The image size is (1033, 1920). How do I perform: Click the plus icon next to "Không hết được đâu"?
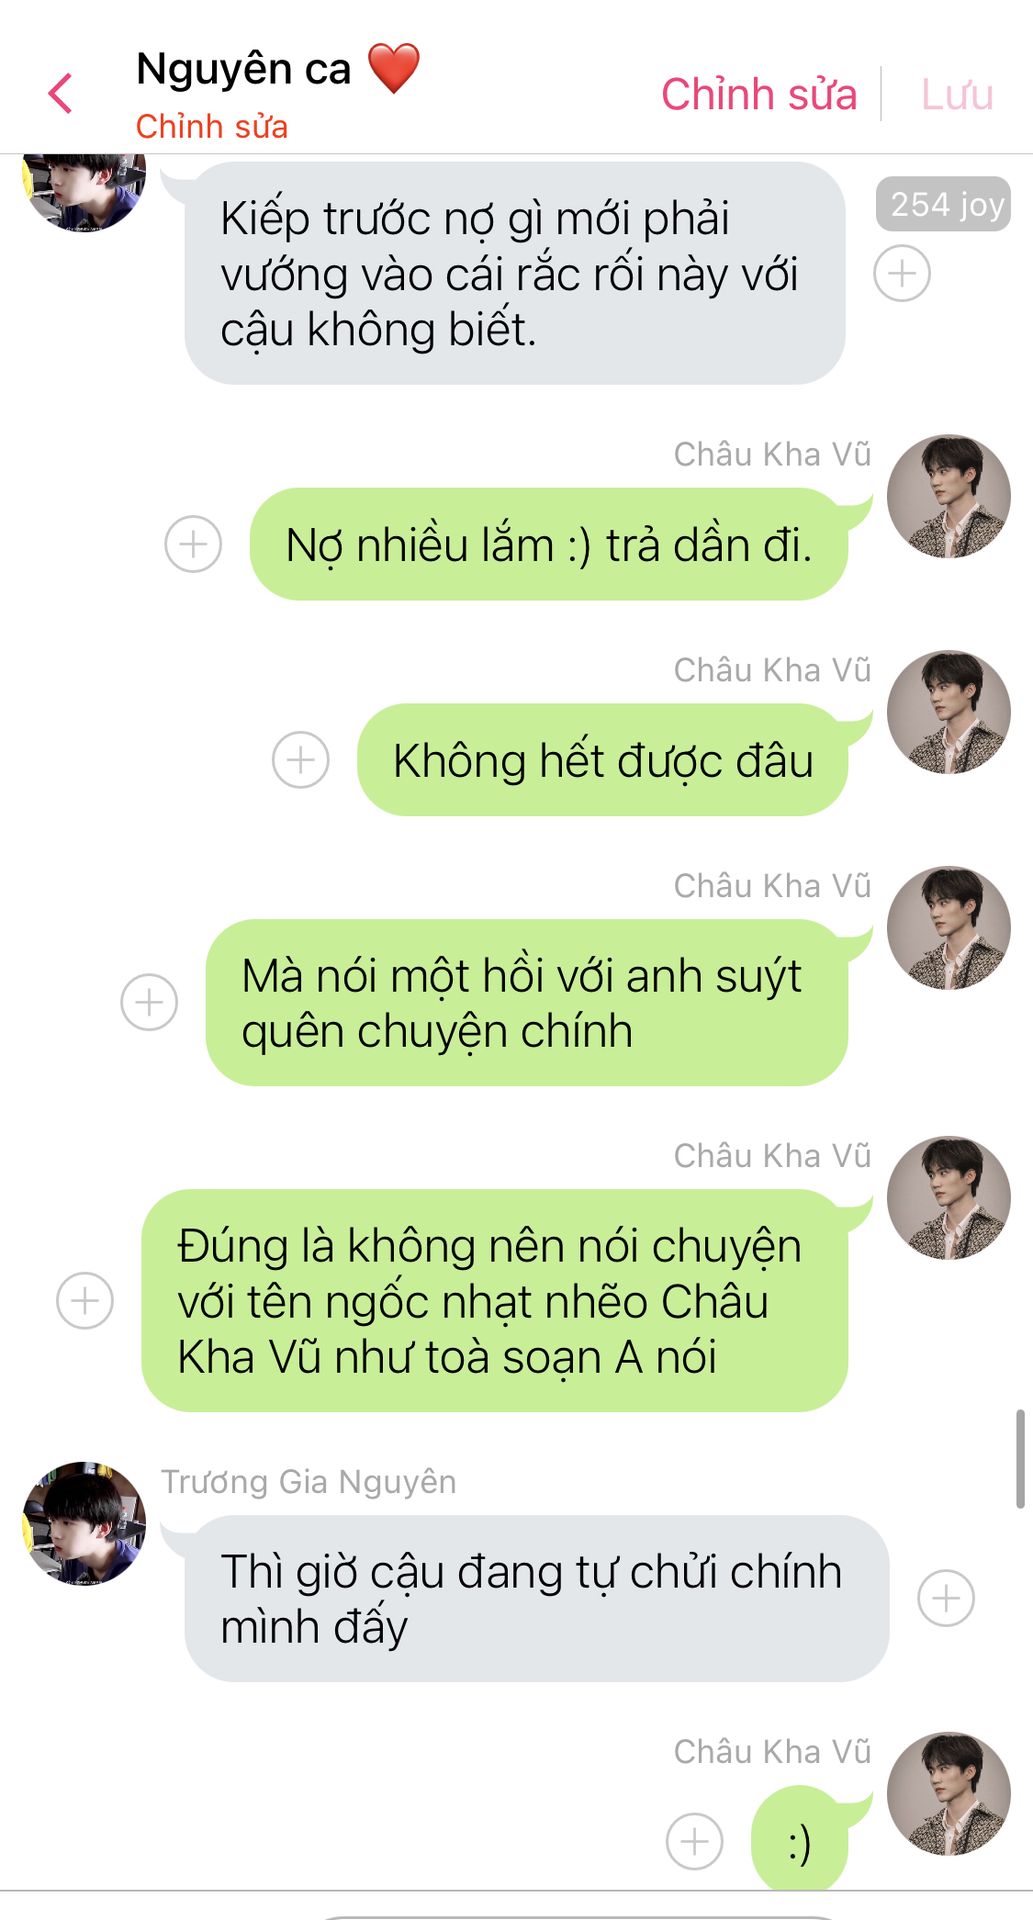click(301, 760)
